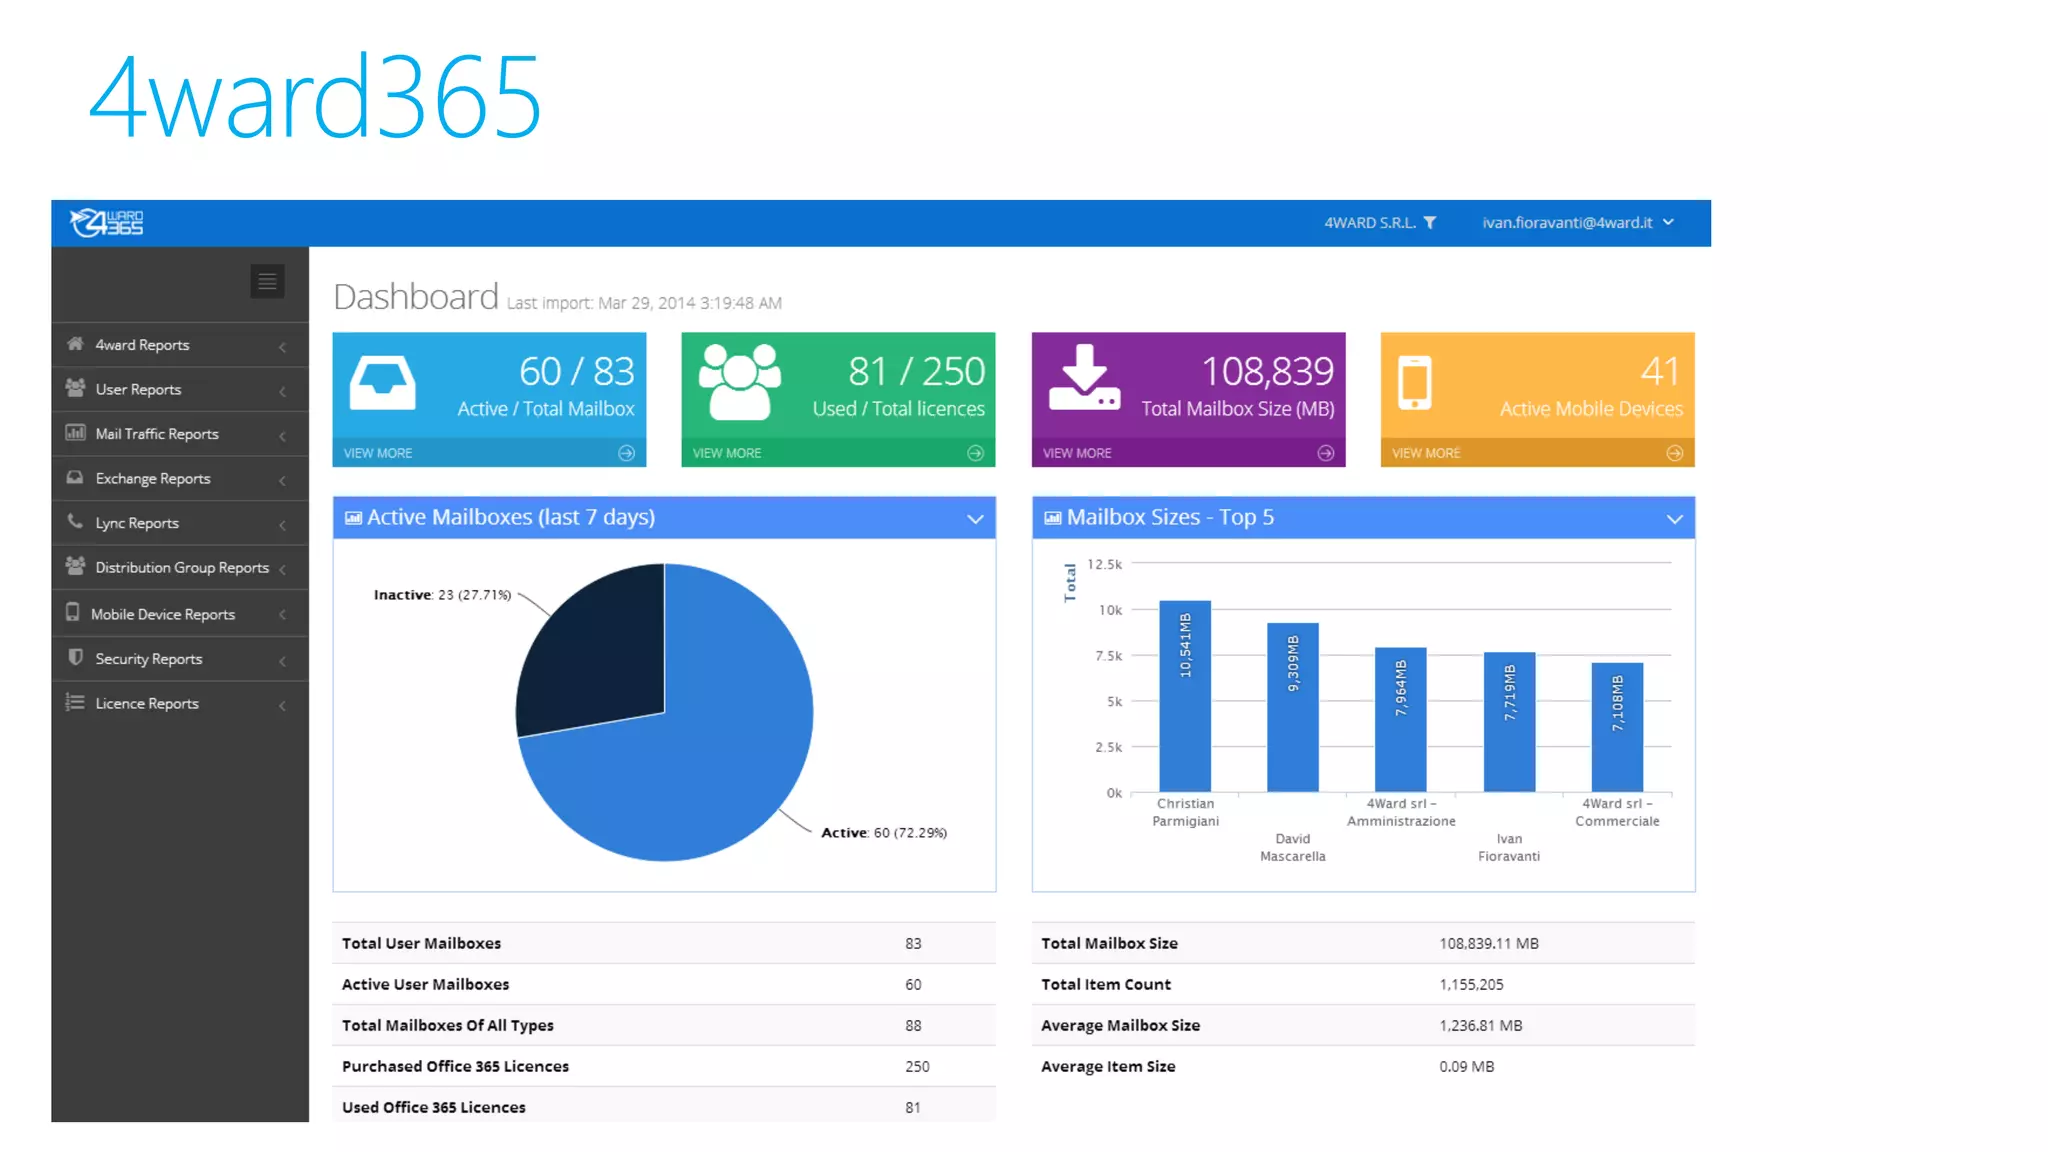Open the Security Reports sidebar item
This screenshot has height=1152, width=2048.
tap(149, 659)
